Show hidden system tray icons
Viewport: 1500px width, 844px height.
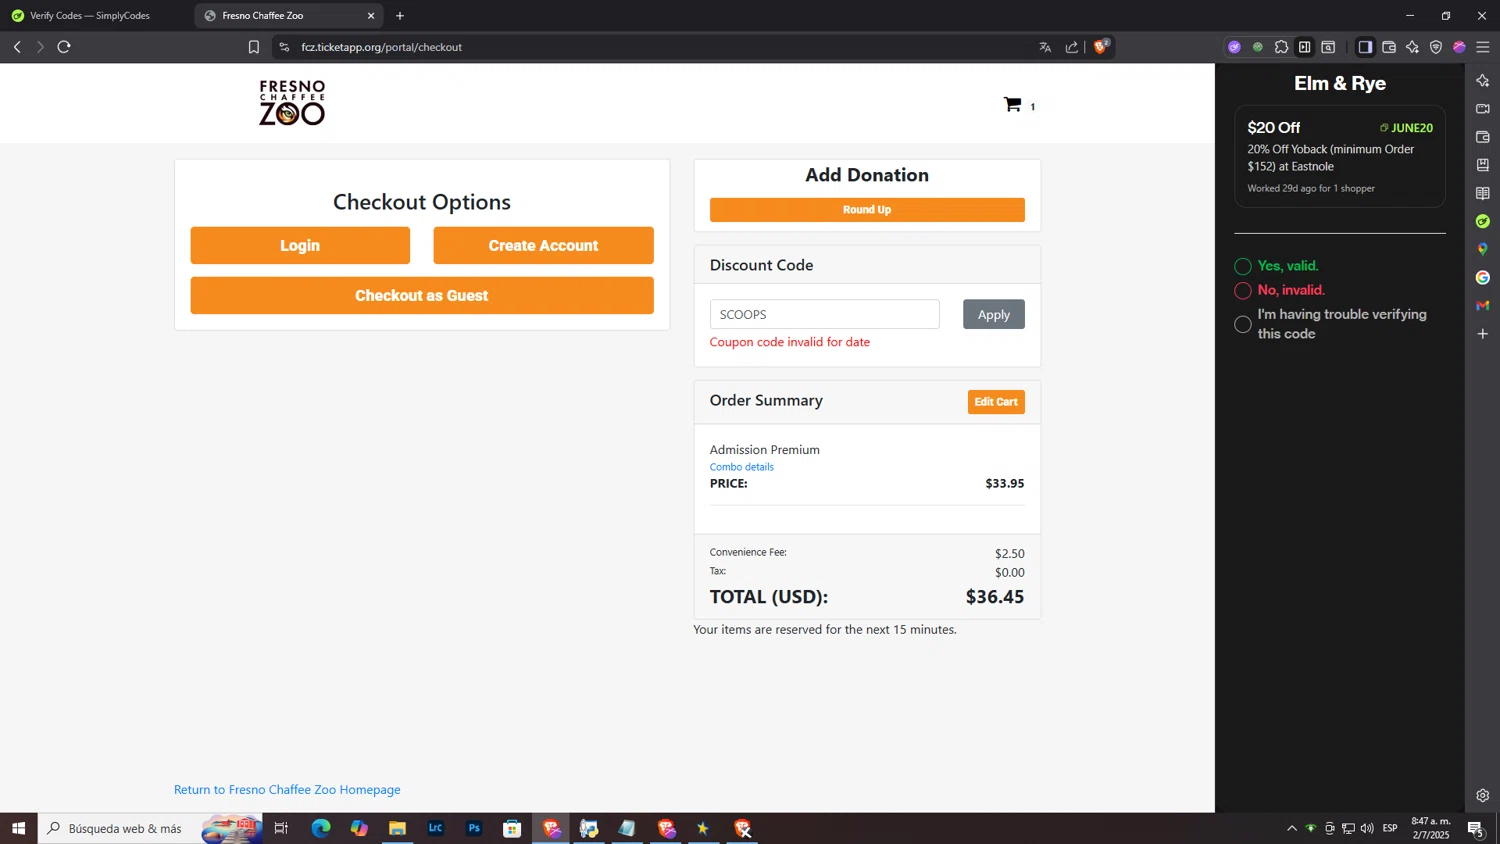[x=1292, y=828]
